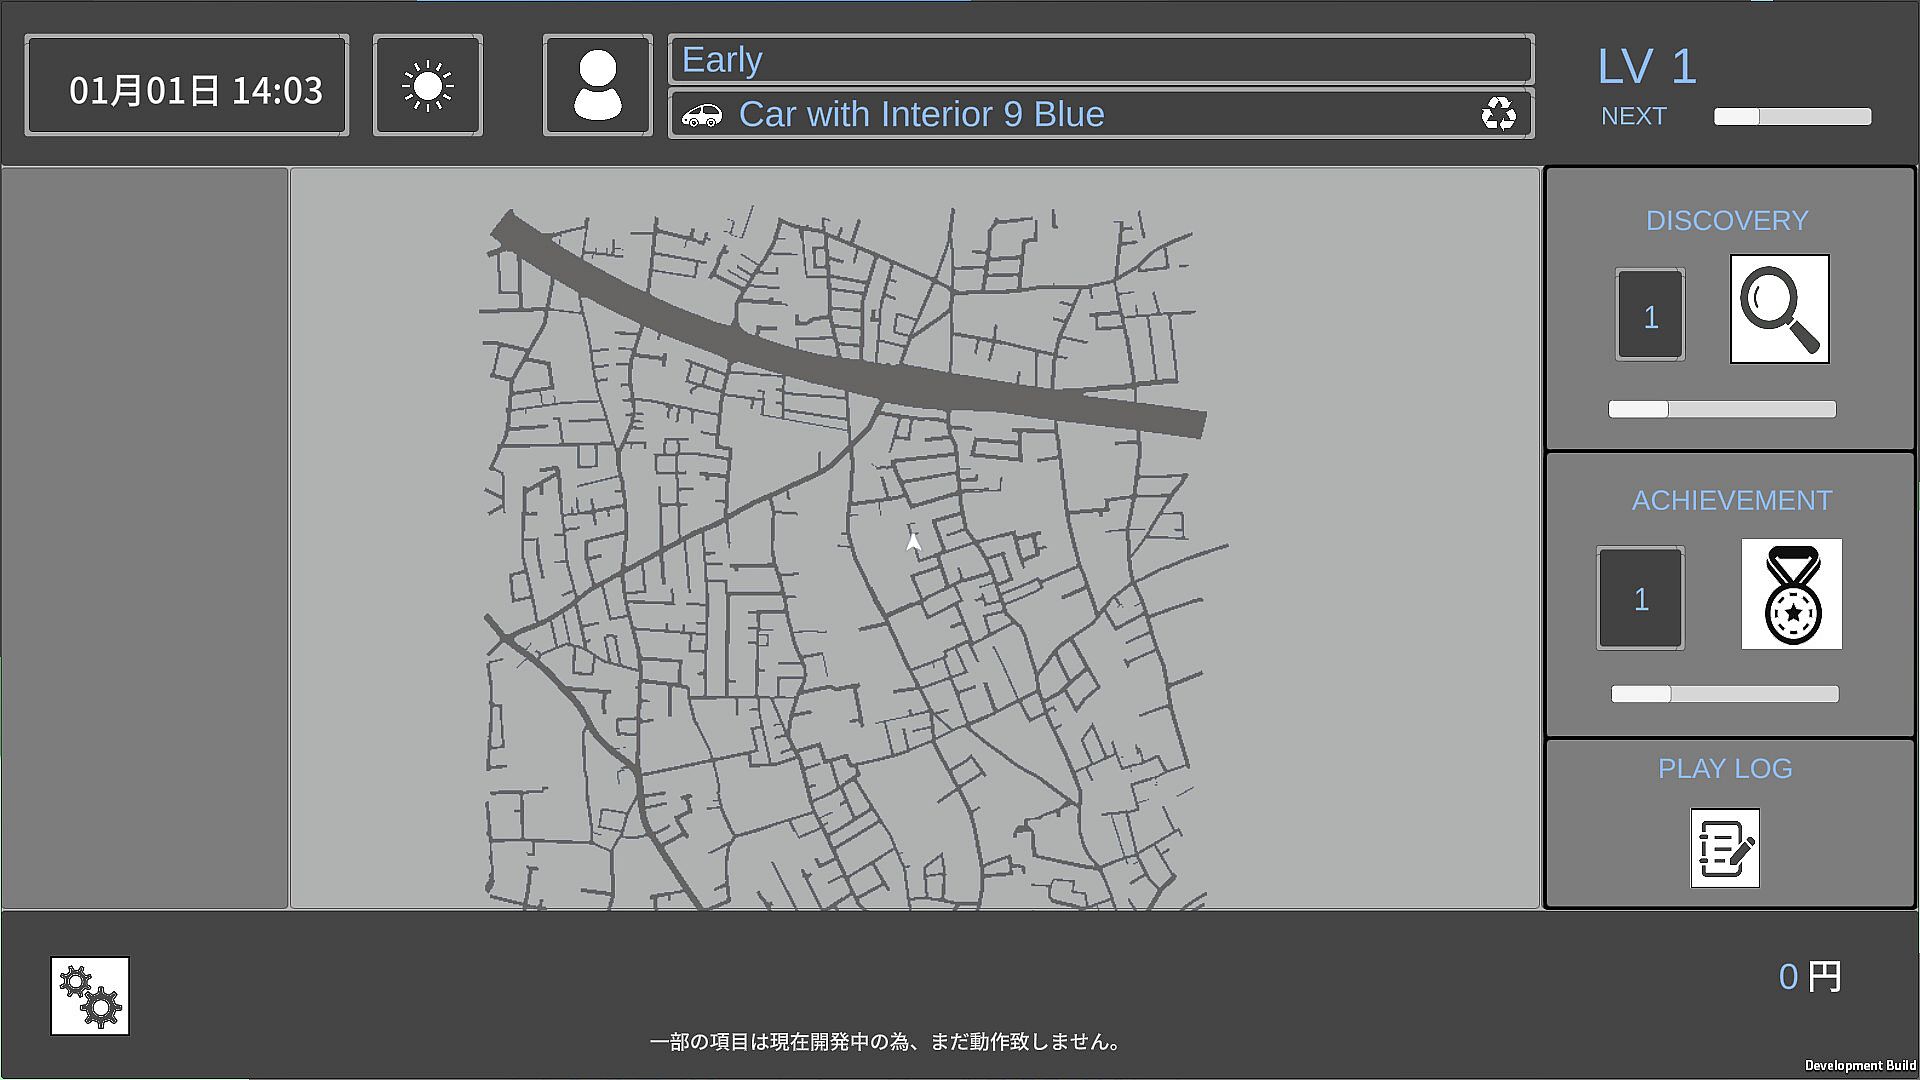1920x1080 pixels.
Task: Click the sun weather icon
Action: click(x=427, y=86)
